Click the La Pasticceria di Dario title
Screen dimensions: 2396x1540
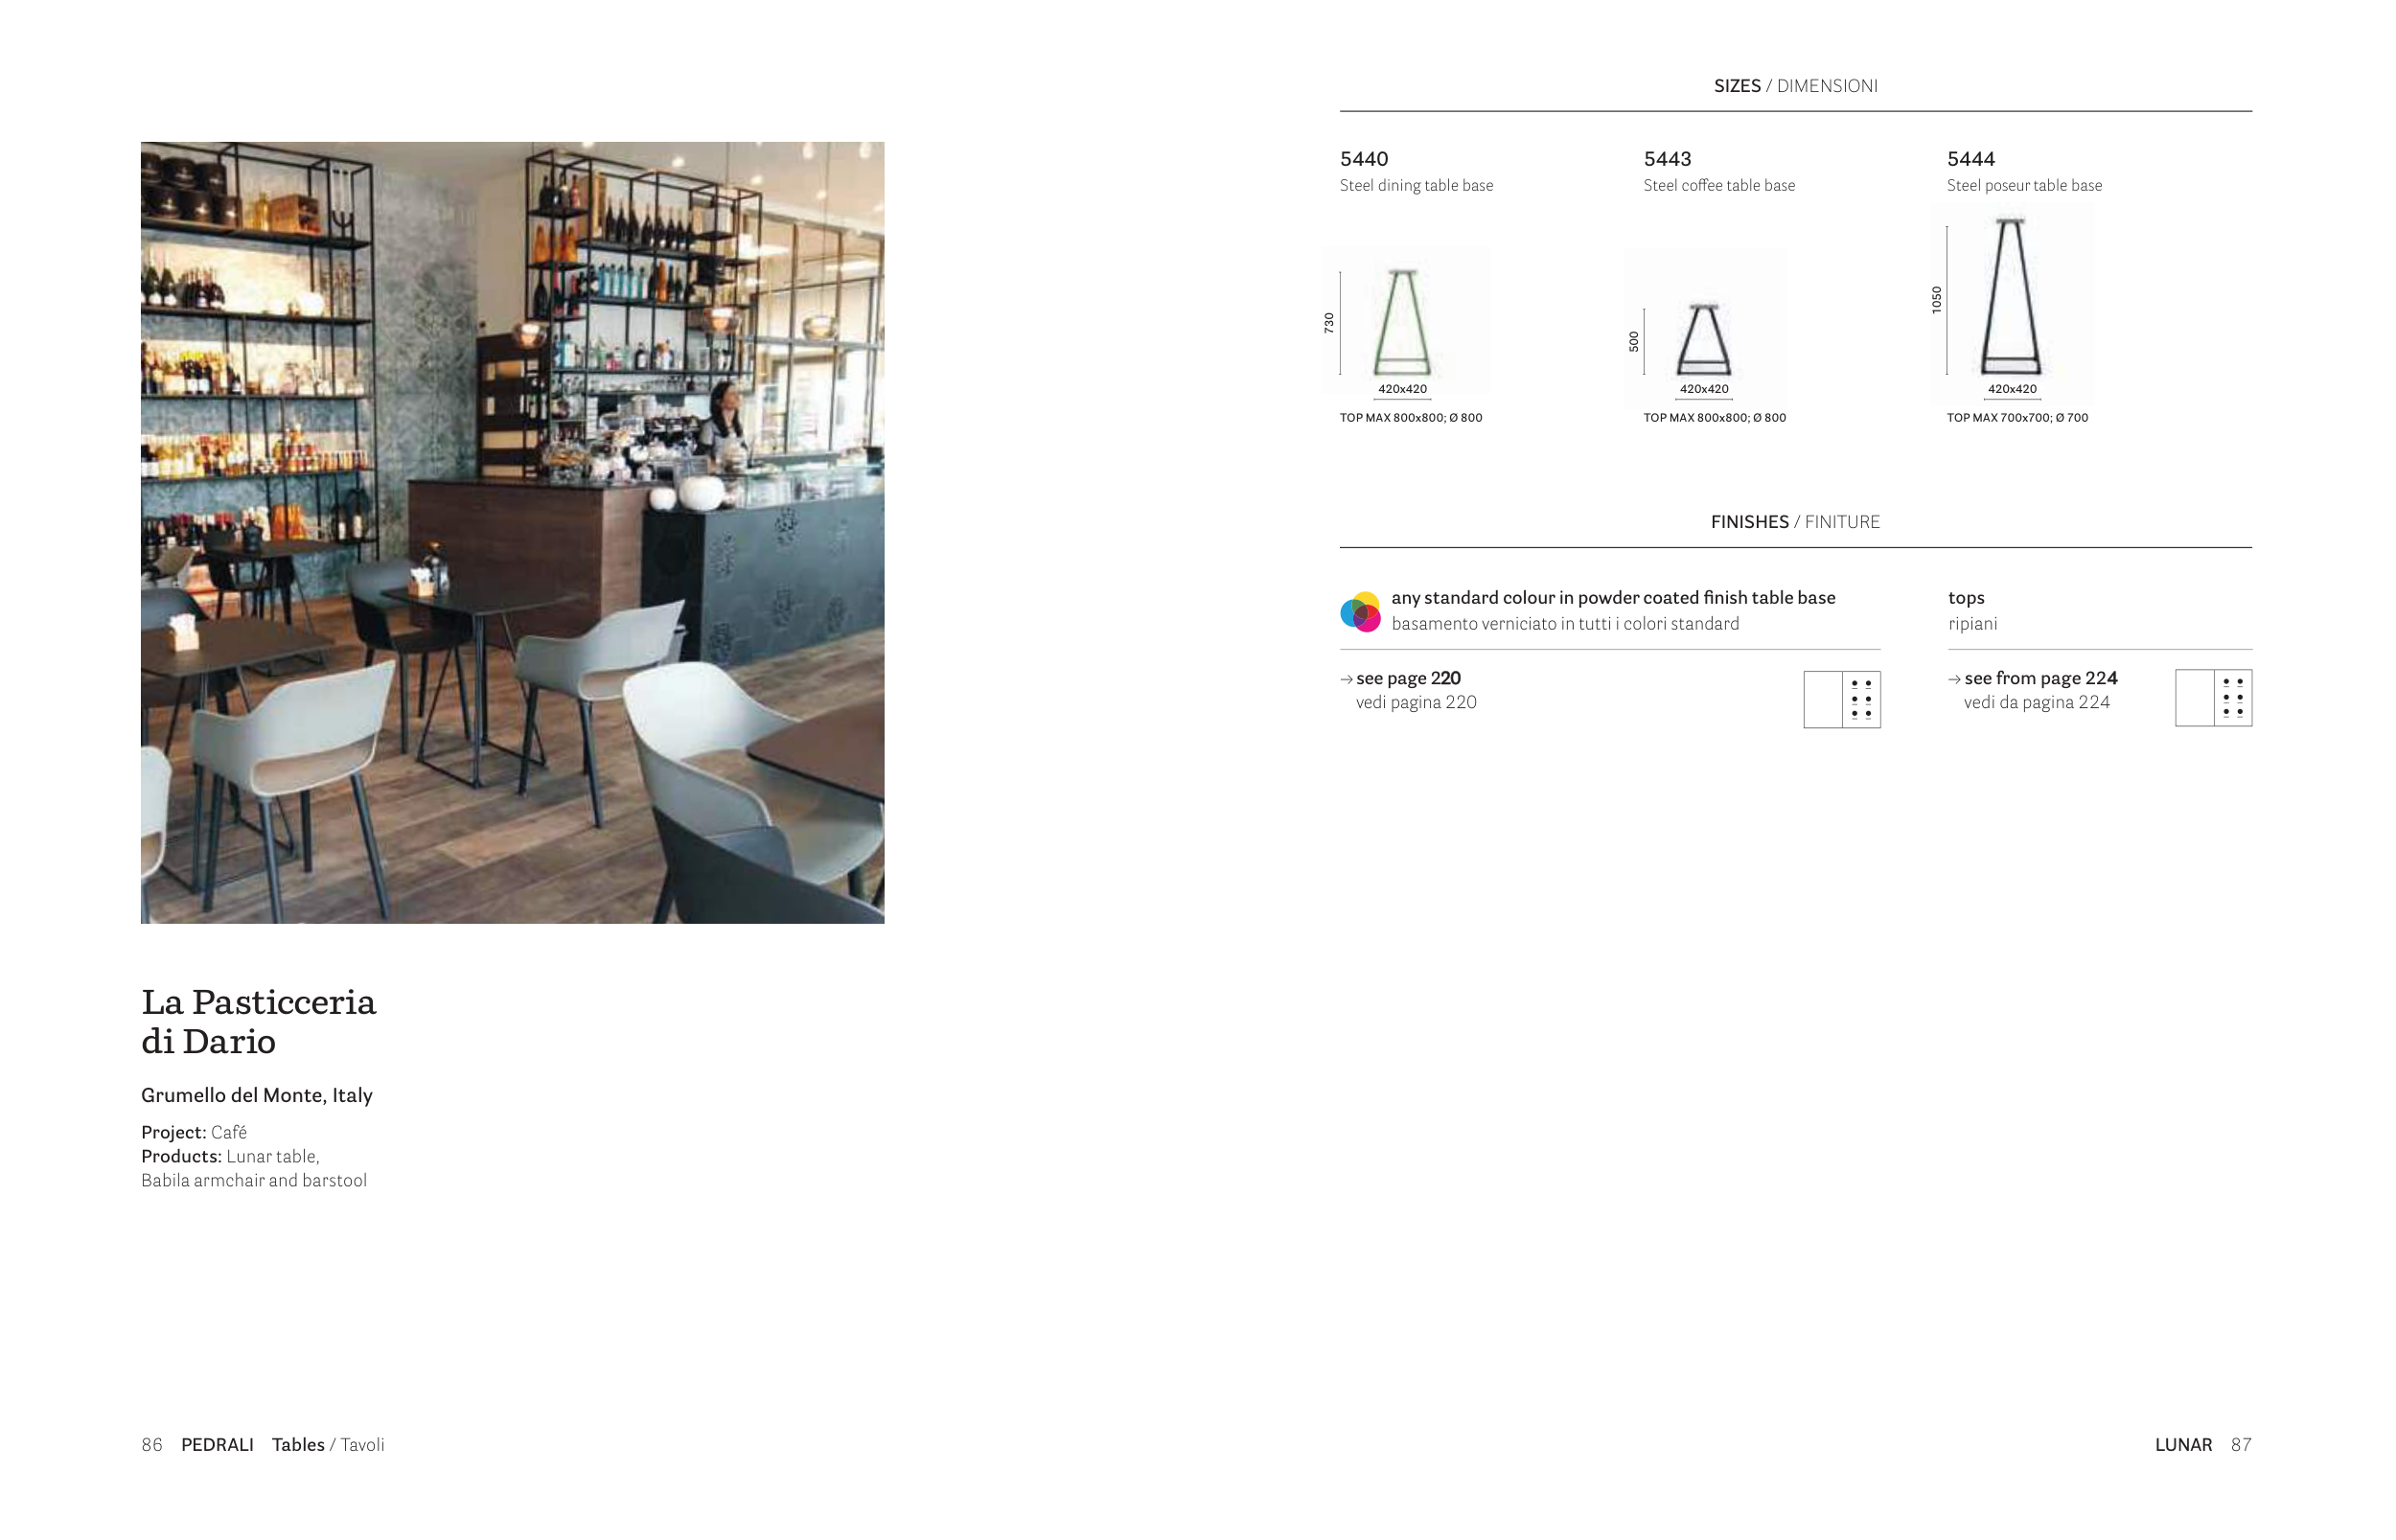click(258, 1021)
